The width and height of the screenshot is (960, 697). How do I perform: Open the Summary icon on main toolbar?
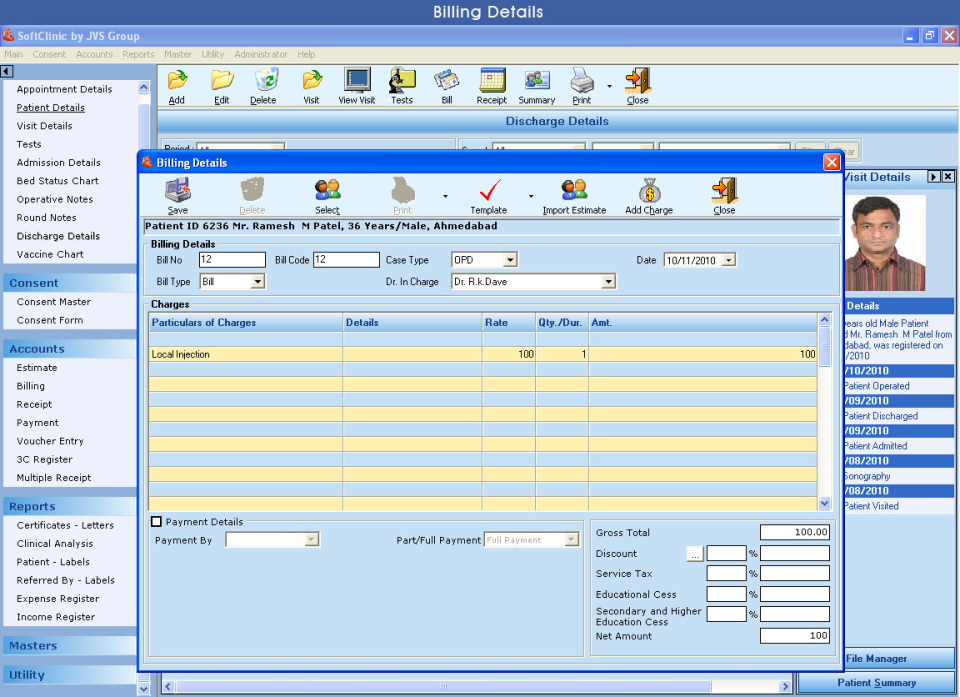(x=536, y=85)
